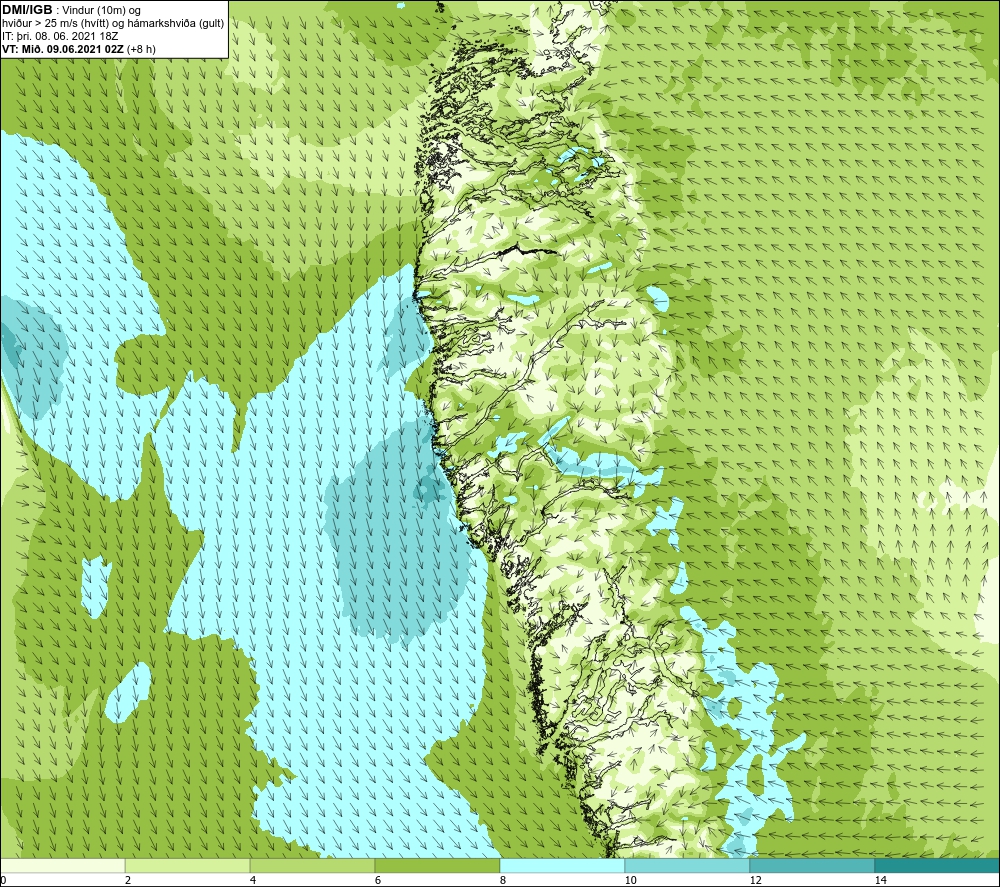1000x887 pixels.
Task: Click the 'IT: þri. 08. 06. 2021 18Z' line
Action: point(60,36)
